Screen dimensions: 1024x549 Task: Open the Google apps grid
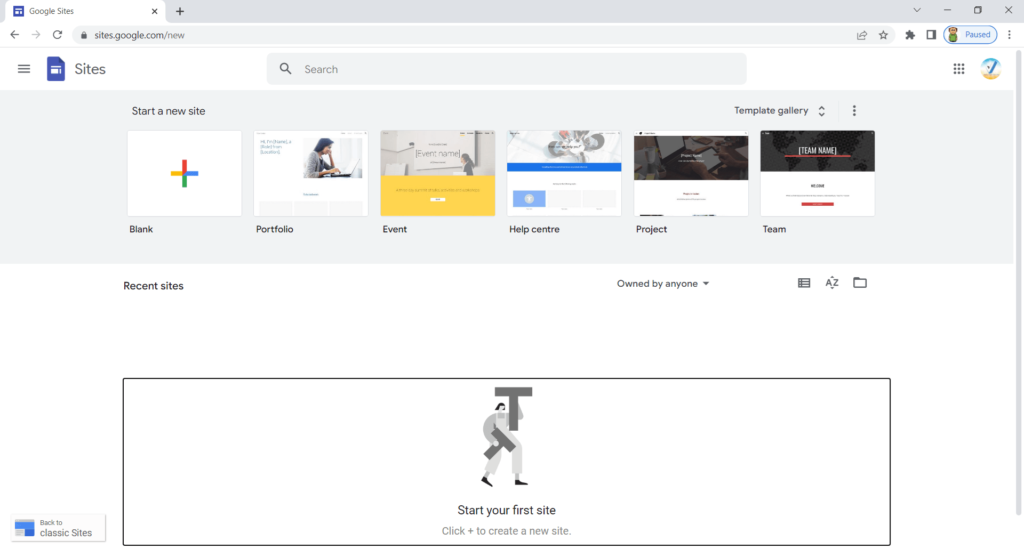coord(959,69)
